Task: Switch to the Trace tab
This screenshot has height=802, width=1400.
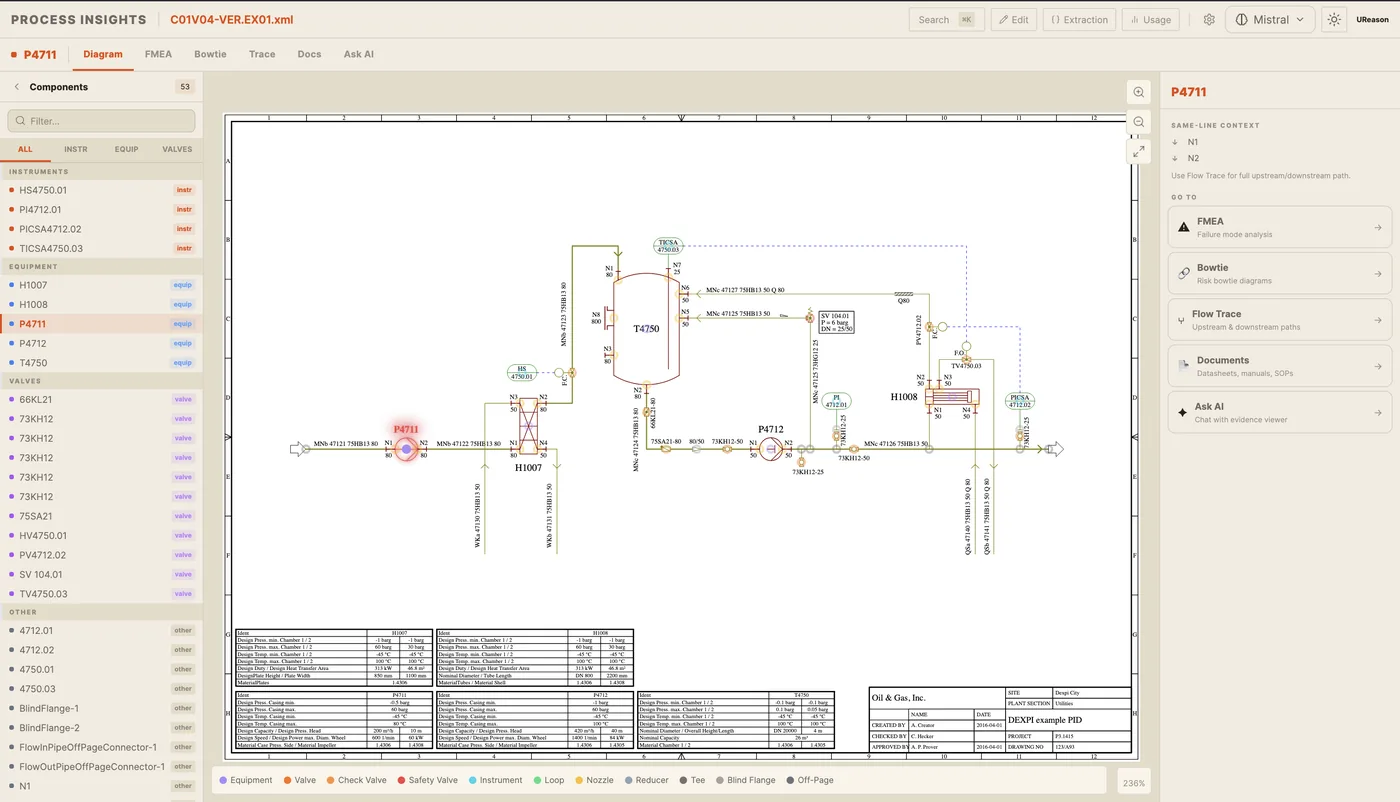Action: [x=262, y=54]
